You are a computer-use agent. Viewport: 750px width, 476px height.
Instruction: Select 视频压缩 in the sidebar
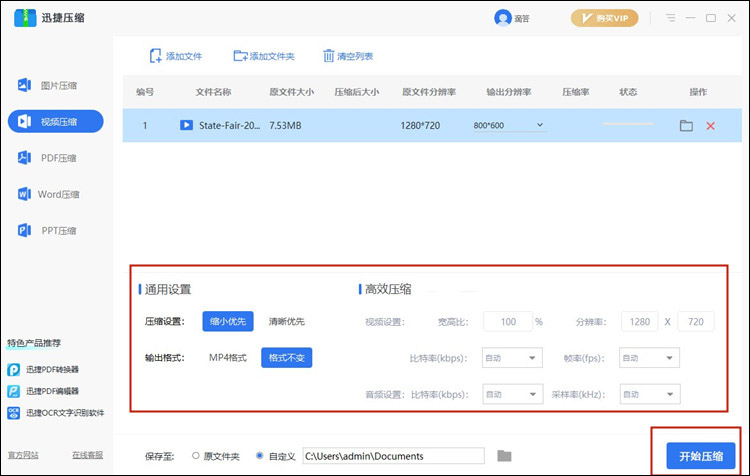click(x=55, y=122)
